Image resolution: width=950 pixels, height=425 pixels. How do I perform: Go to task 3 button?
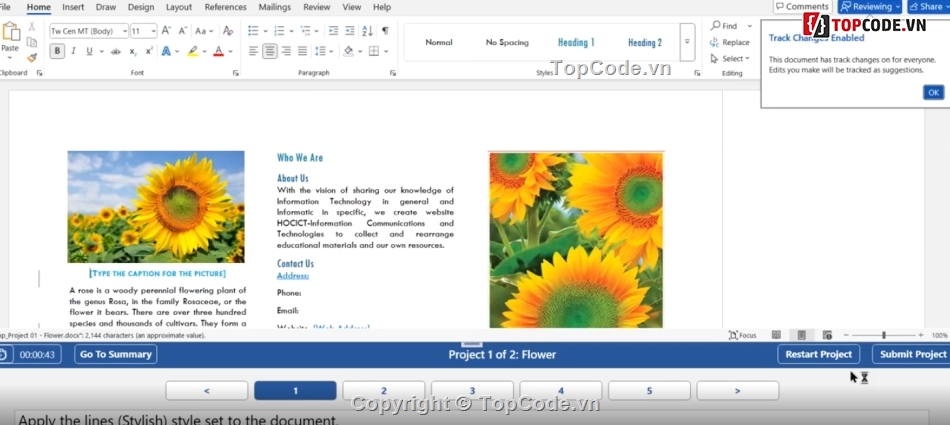pos(472,390)
